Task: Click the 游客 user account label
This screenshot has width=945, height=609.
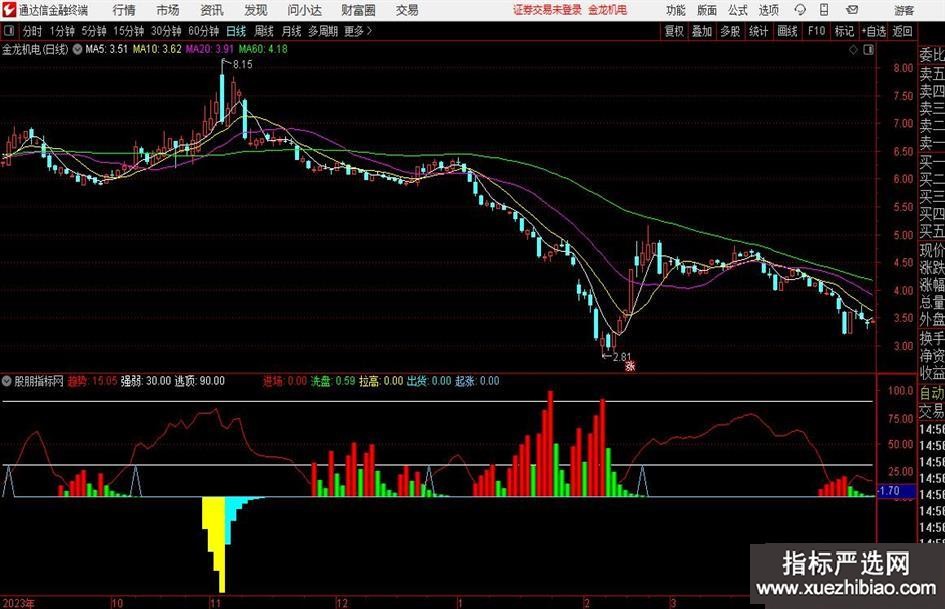Action: pyautogui.click(x=904, y=10)
